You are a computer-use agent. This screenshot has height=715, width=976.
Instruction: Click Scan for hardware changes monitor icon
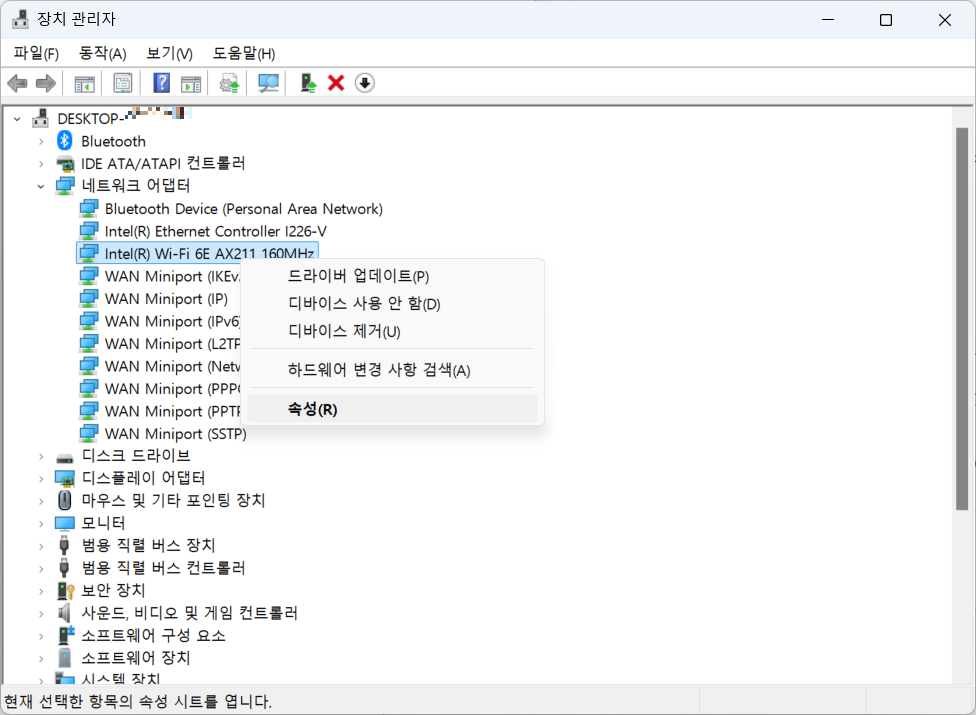(x=268, y=83)
